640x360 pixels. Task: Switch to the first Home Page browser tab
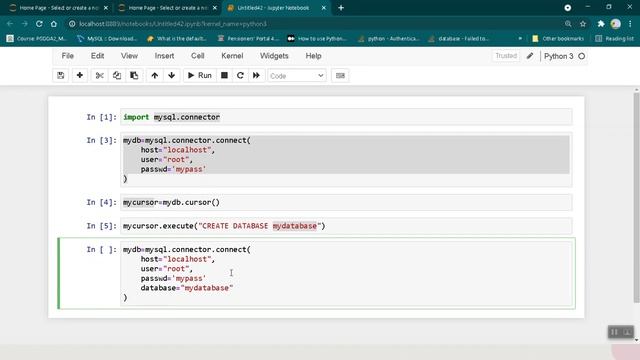pos(58,8)
